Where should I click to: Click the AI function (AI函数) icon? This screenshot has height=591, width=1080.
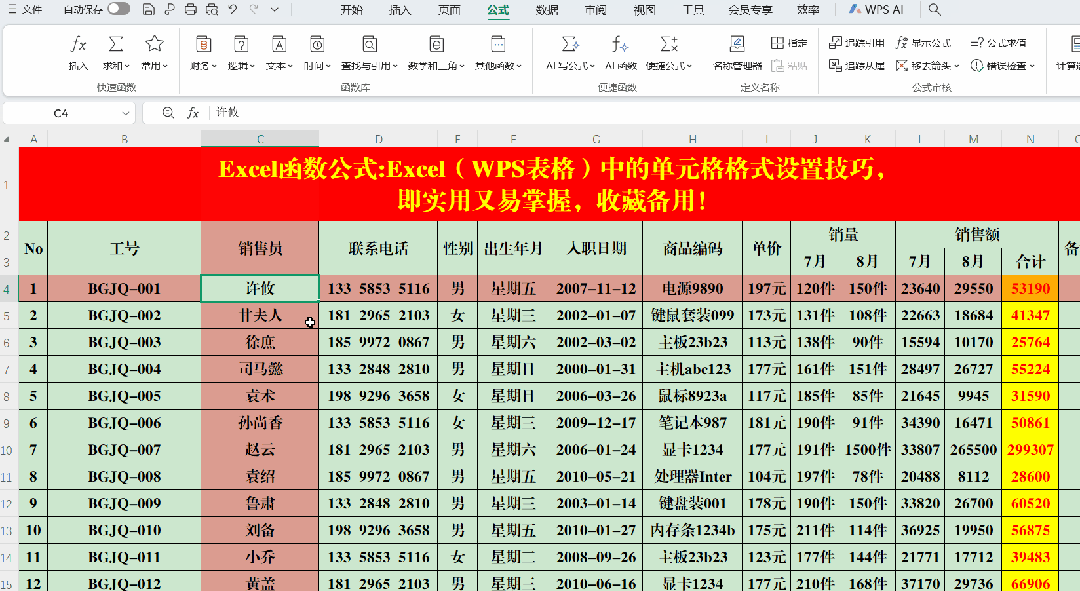[x=620, y=46]
